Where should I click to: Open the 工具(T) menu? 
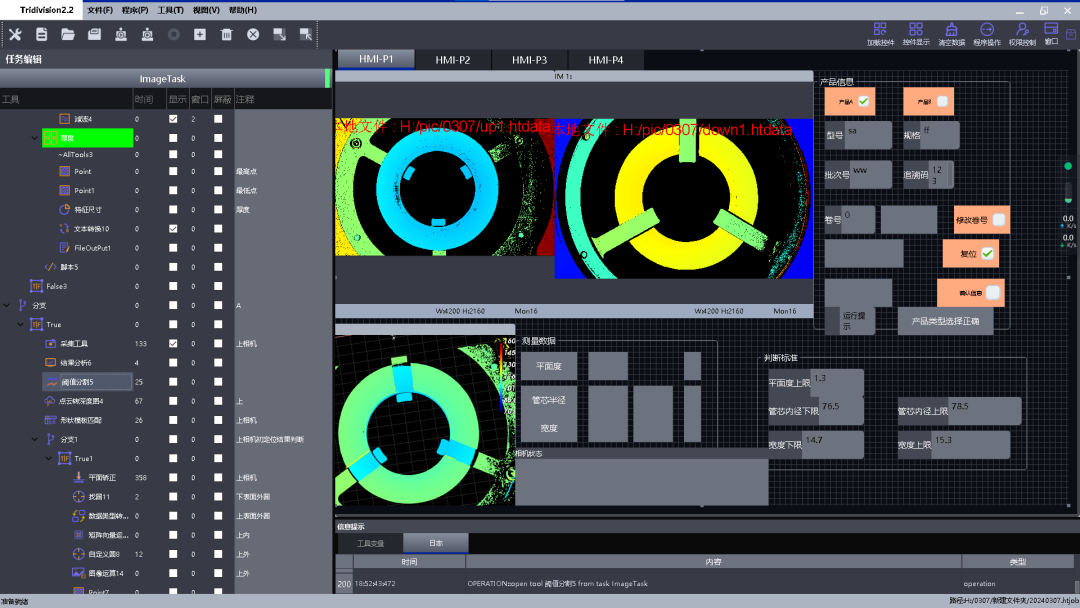click(170, 10)
